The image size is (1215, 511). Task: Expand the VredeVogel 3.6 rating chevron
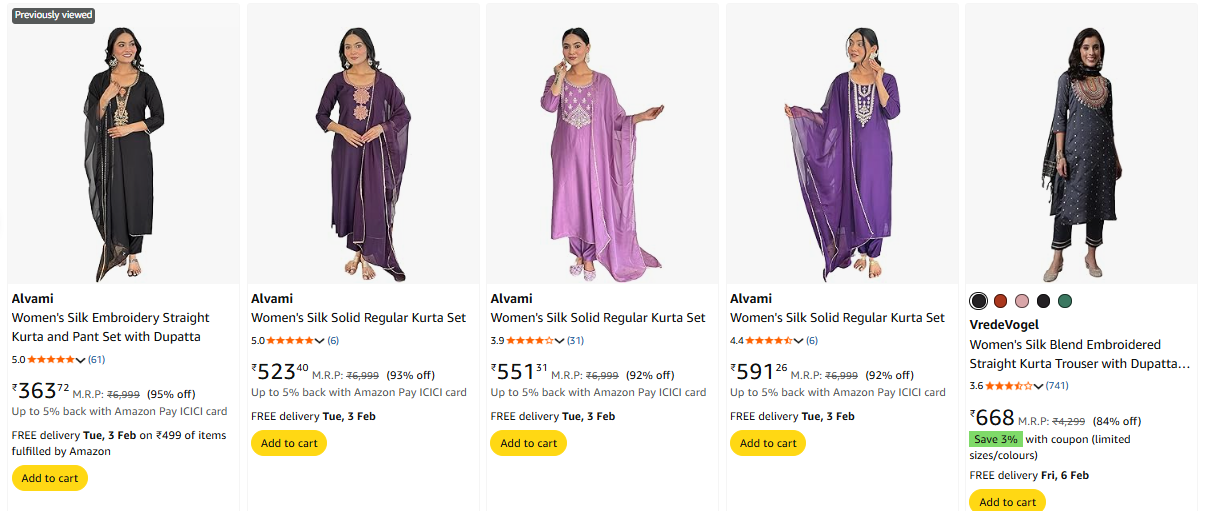pos(1039,386)
